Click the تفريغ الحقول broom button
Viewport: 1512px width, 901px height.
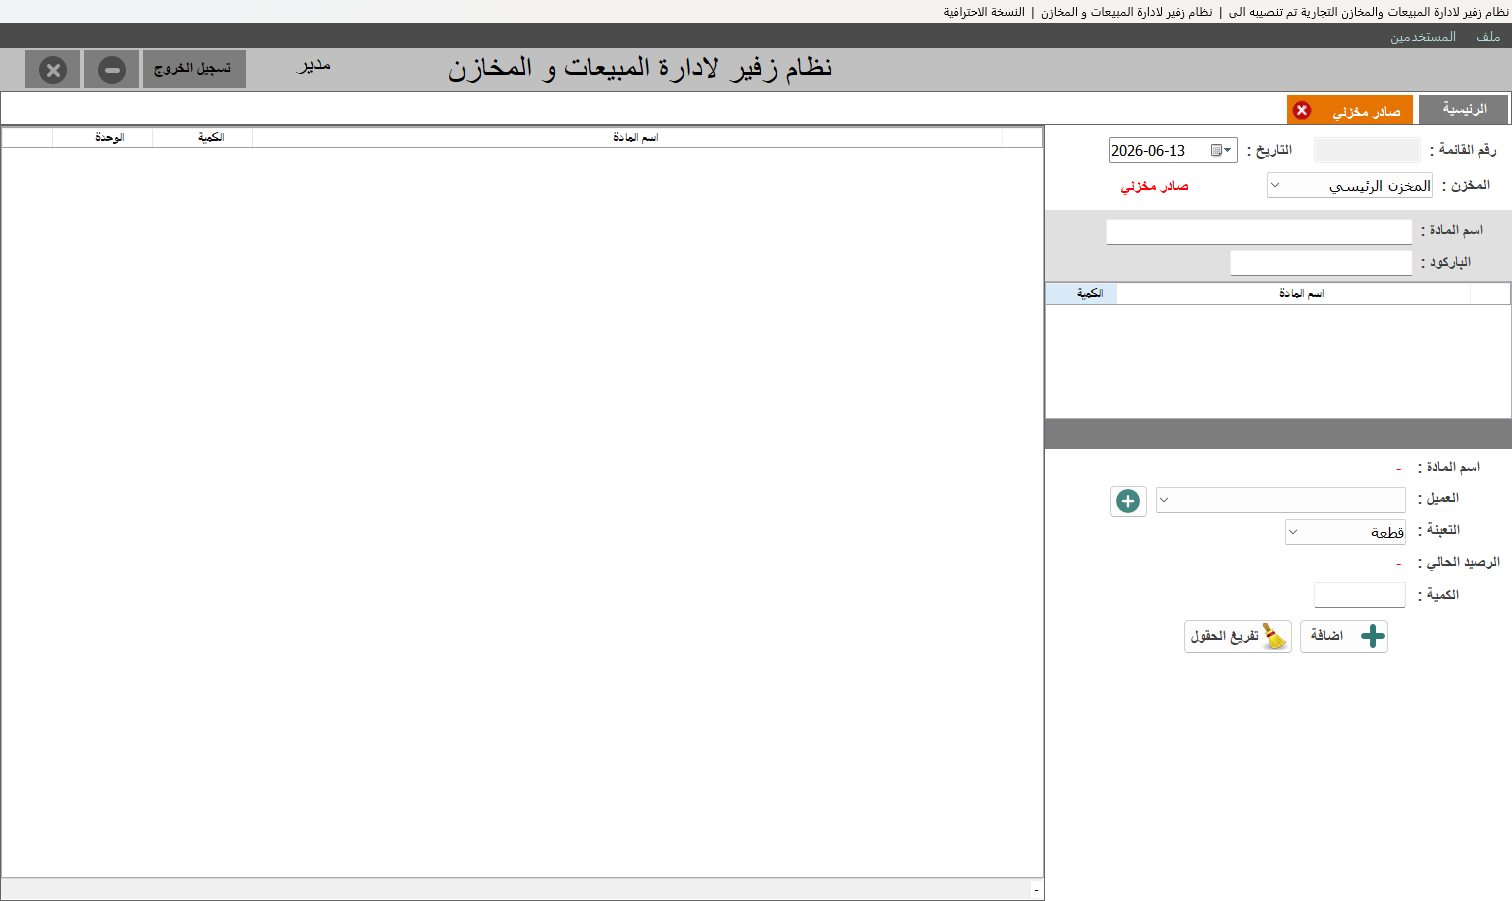click(x=1238, y=636)
